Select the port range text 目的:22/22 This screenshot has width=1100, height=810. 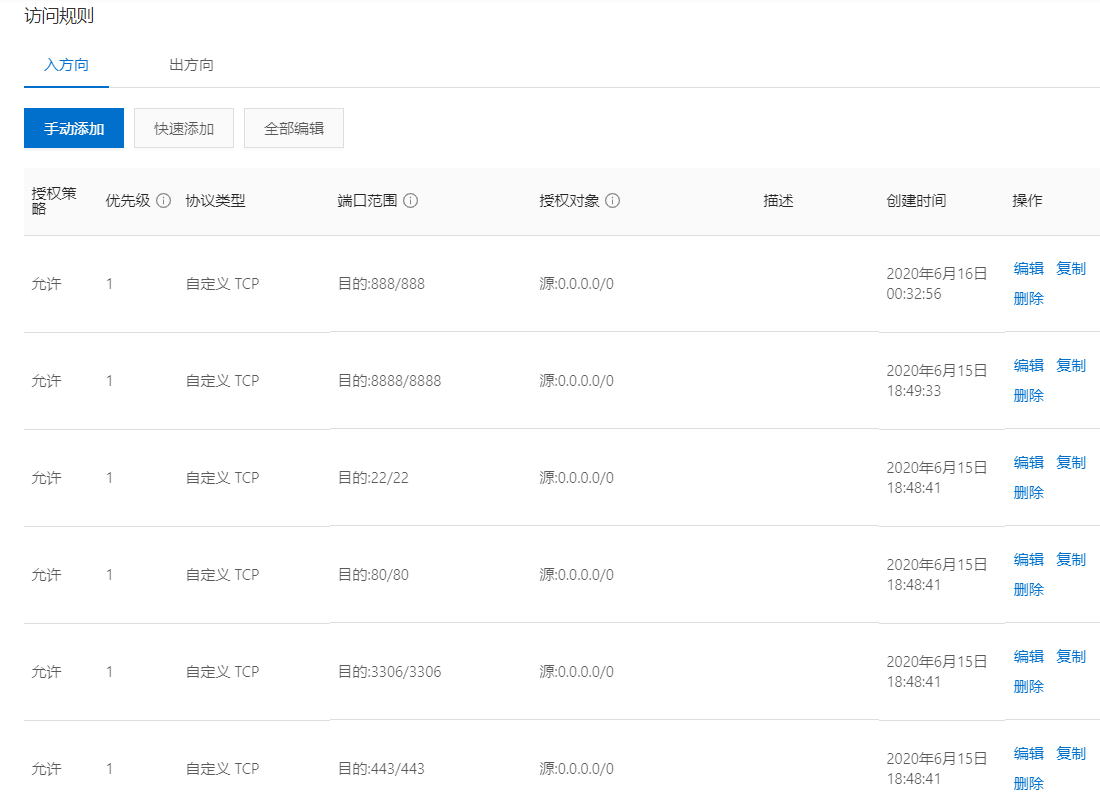[373, 478]
